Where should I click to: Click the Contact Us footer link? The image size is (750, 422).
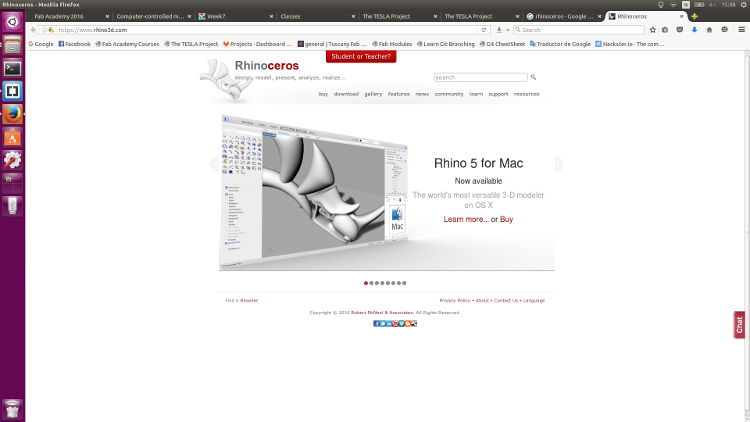point(506,300)
